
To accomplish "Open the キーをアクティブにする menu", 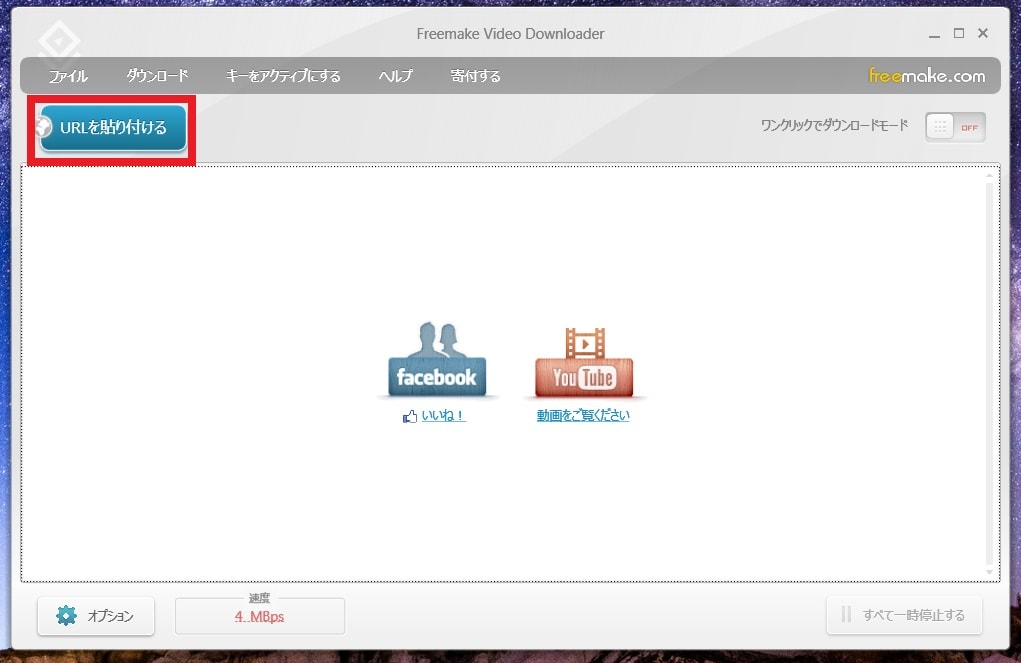I will point(283,76).
